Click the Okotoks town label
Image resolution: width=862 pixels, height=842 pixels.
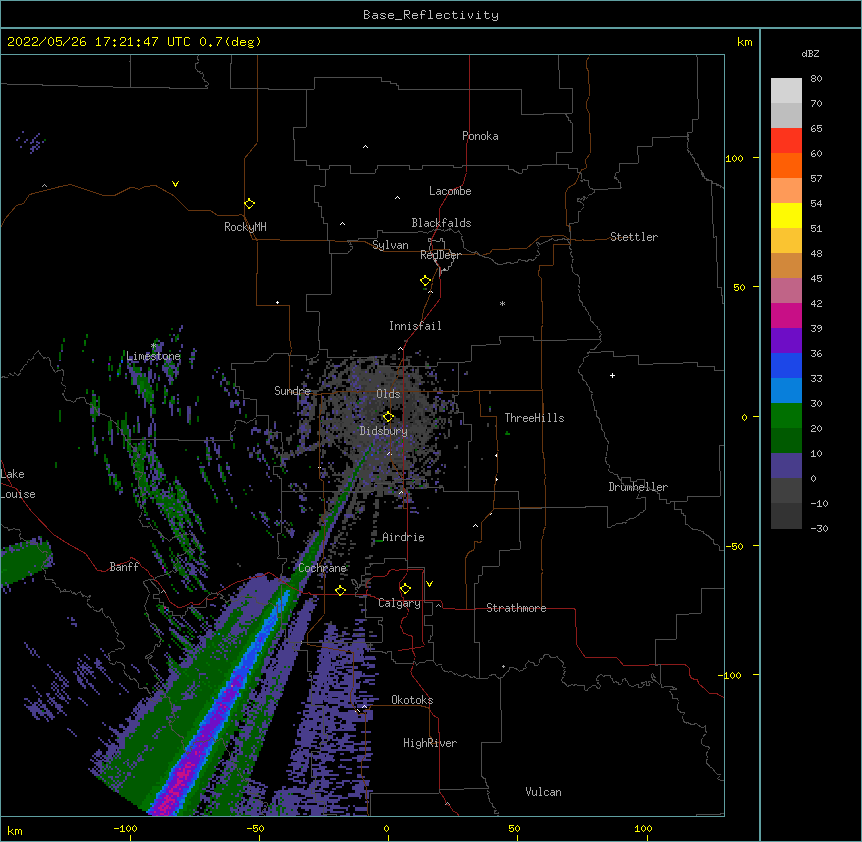(x=412, y=700)
